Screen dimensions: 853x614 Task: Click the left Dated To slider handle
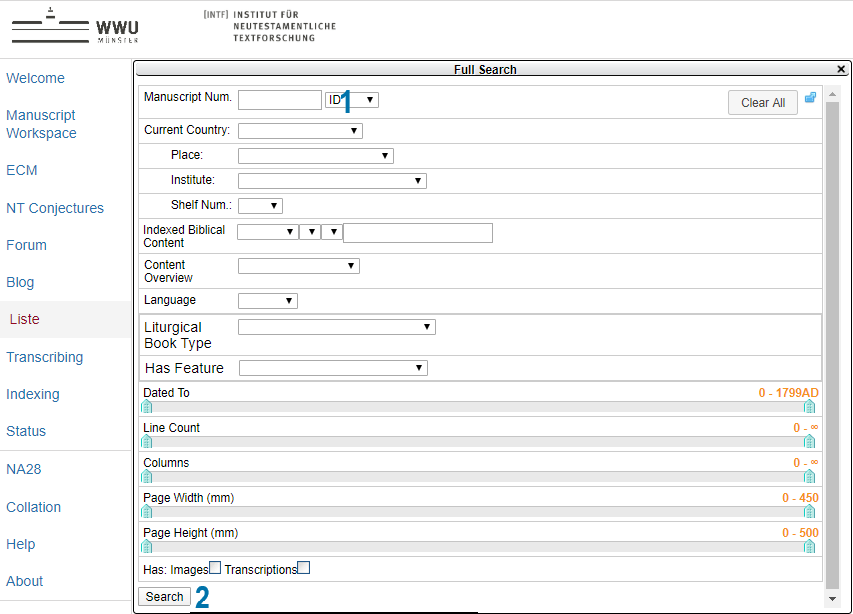(x=147, y=407)
